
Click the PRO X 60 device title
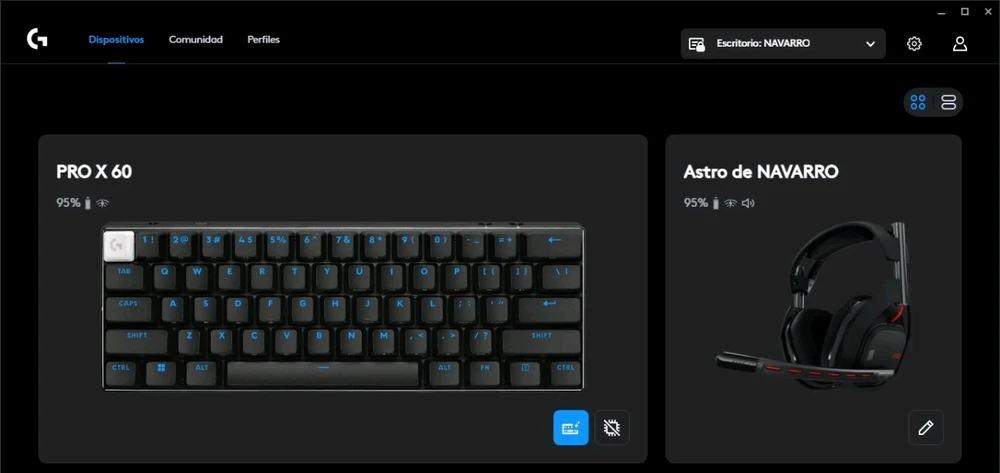pos(94,171)
